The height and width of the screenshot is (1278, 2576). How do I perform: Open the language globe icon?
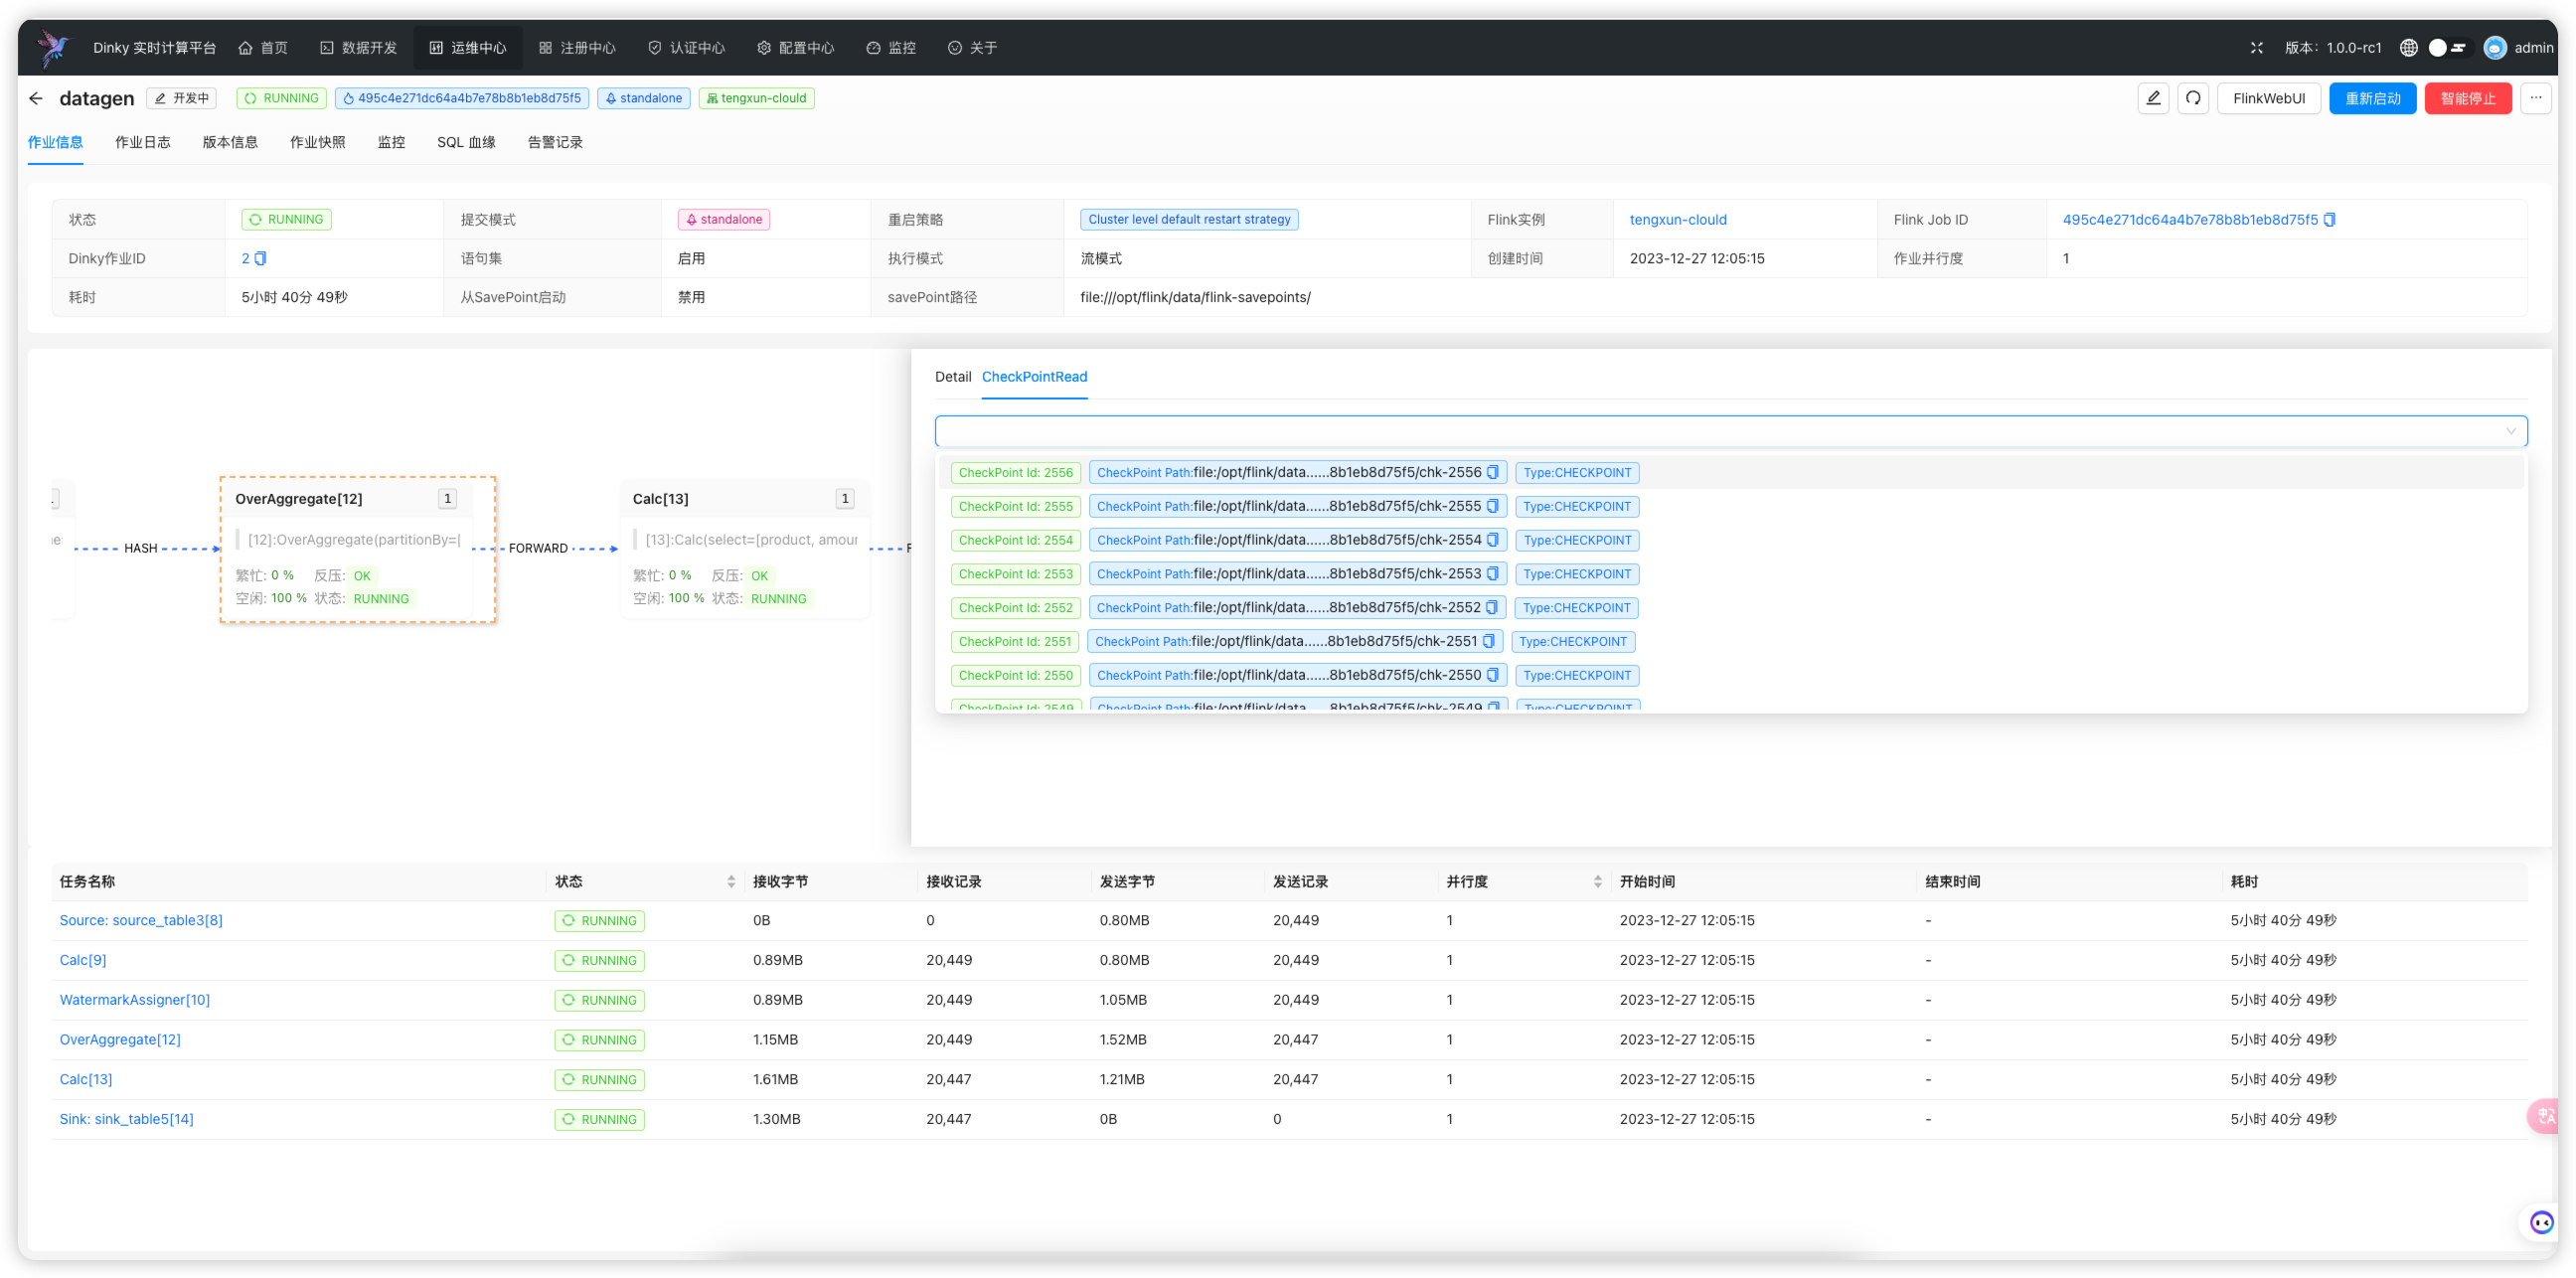tap(2409, 47)
